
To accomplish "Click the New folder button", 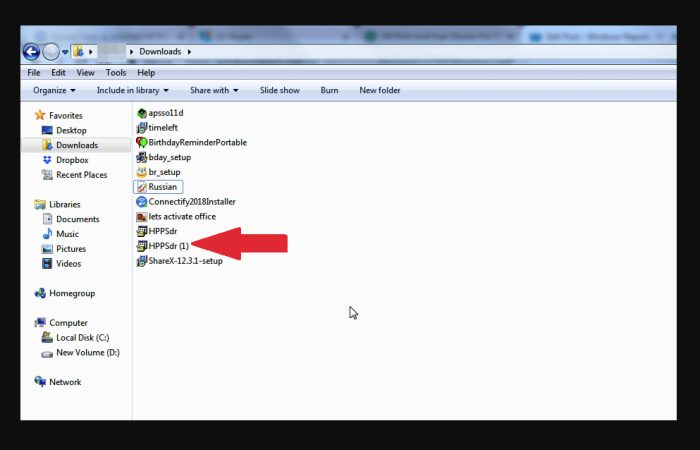I will coord(379,90).
